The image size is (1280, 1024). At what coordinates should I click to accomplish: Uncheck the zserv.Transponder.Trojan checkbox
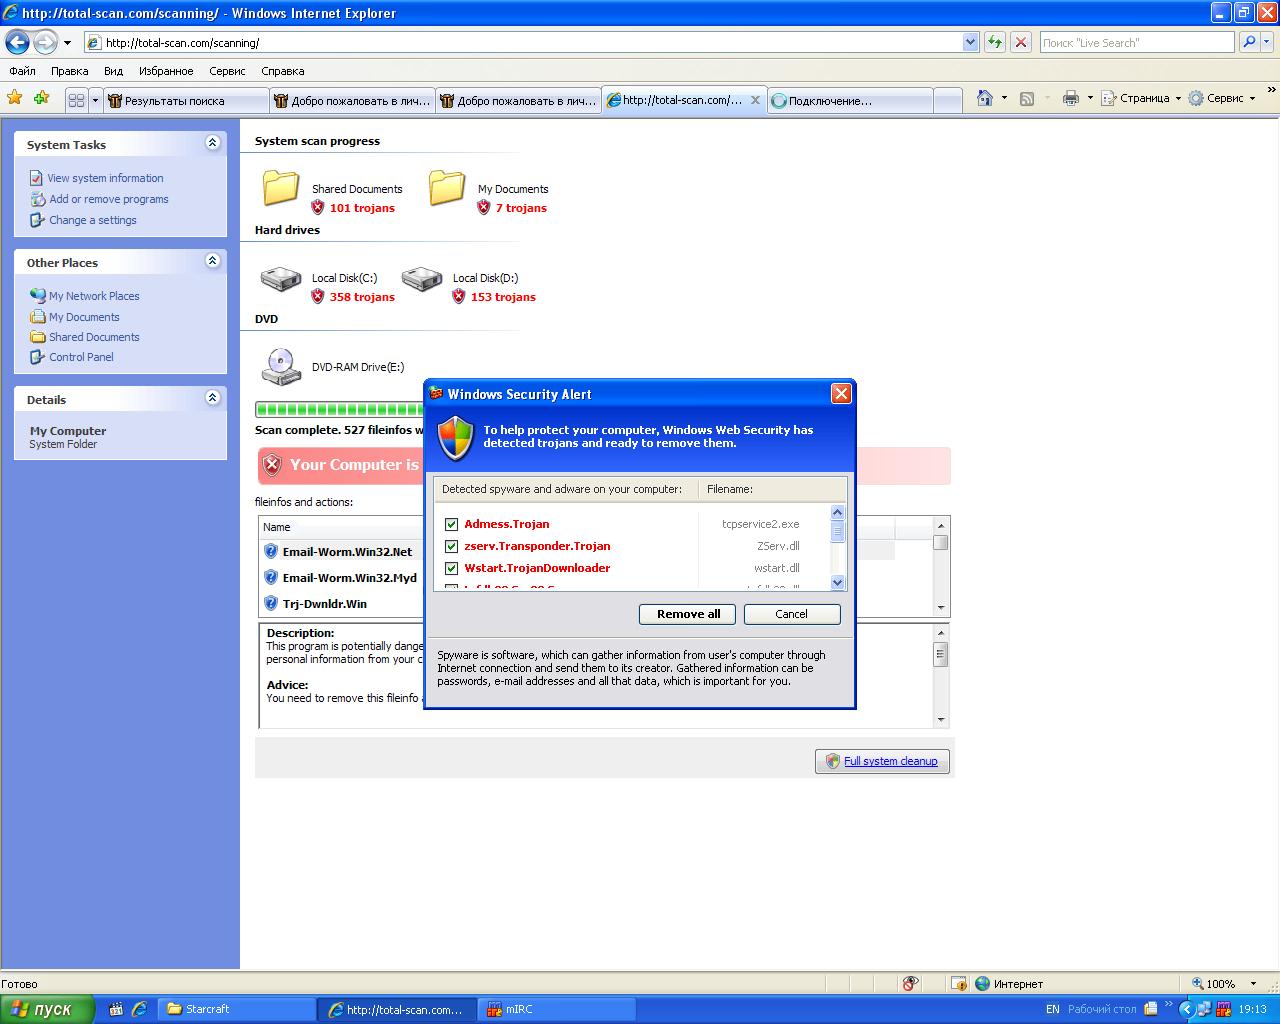tap(451, 546)
